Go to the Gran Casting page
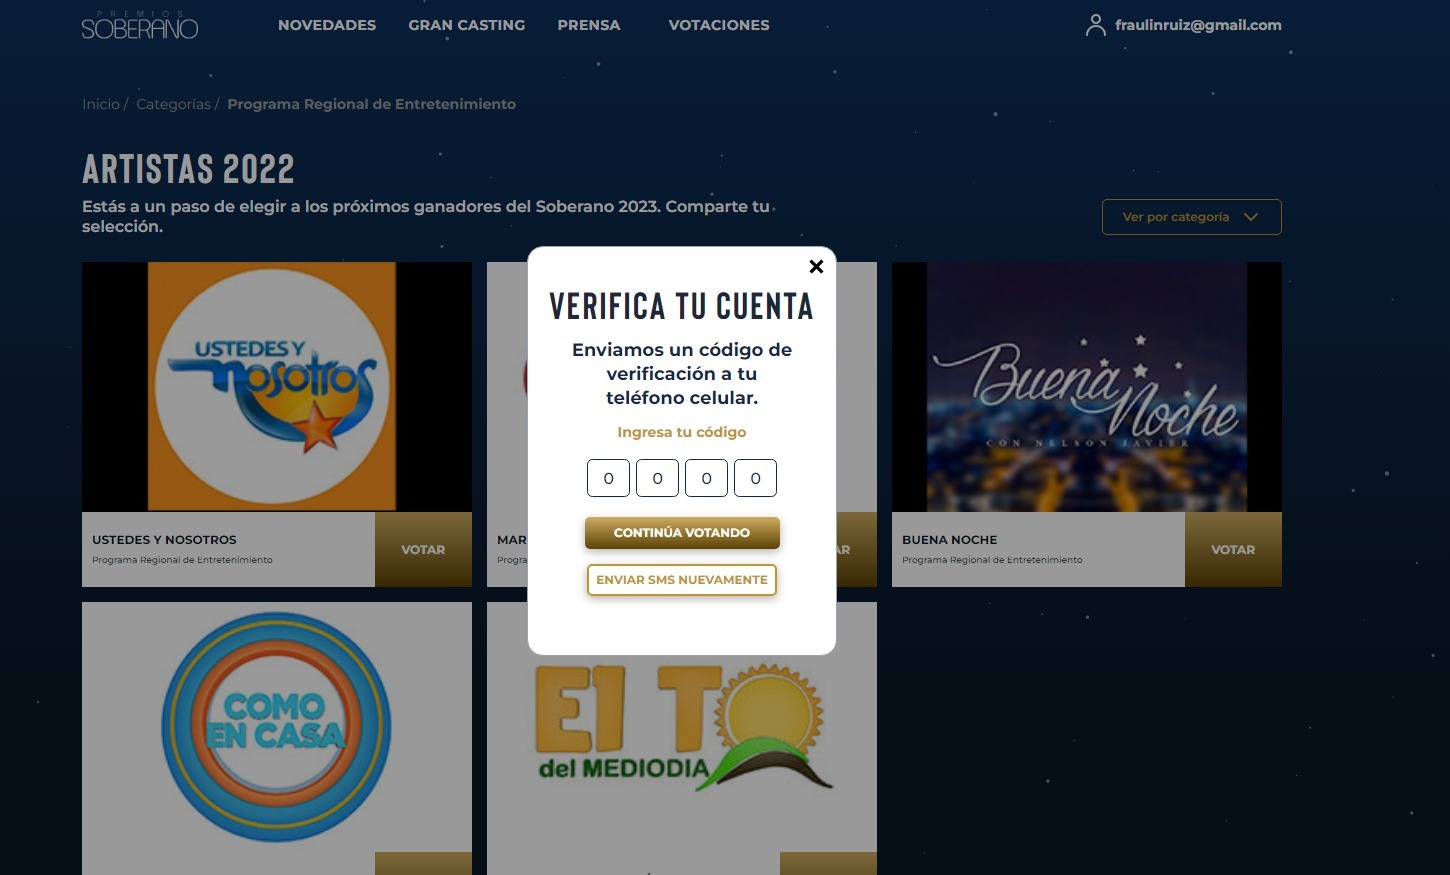The width and height of the screenshot is (1450, 875). tap(466, 25)
